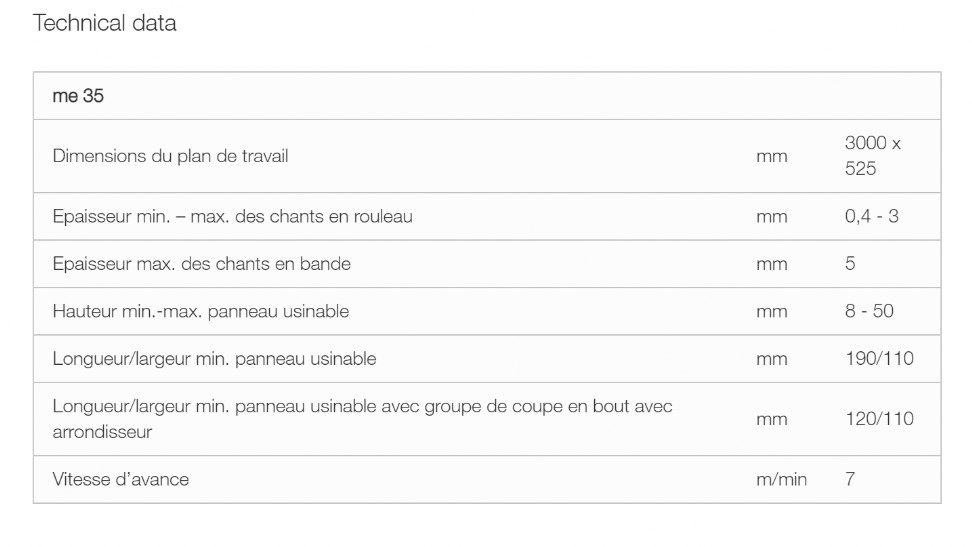Click the 8 - 50 value cell
972x547 pixels.
pyautogui.click(x=868, y=311)
